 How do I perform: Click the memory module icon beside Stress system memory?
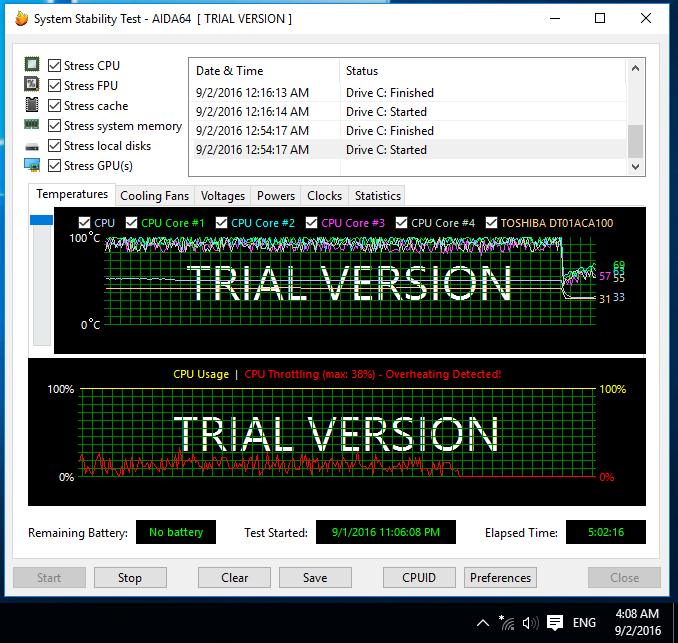[x=32, y=126]
